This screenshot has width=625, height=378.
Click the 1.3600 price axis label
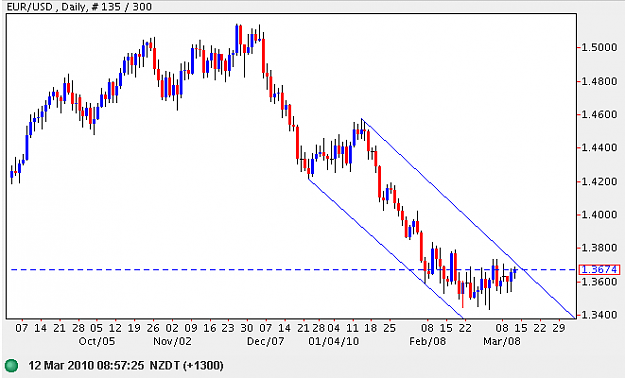pos(599,282)
